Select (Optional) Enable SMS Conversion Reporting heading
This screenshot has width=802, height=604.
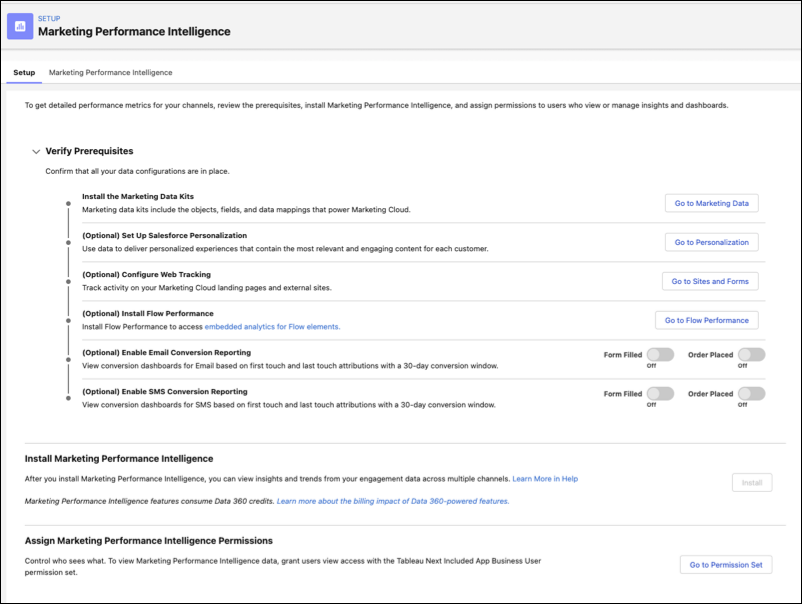(165, 391)
